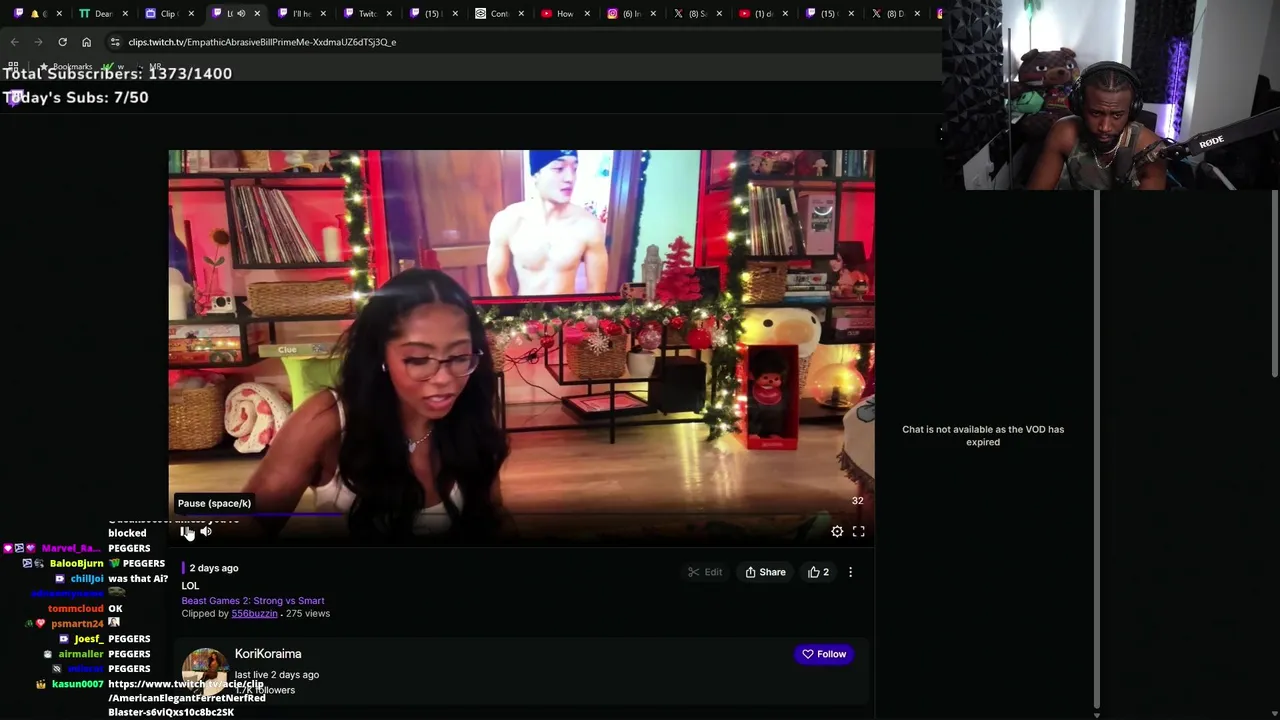Open the Bookmarks folder in bookmarks bar
This screenshot has width=1280, height=720.
(x=66, y=66)
